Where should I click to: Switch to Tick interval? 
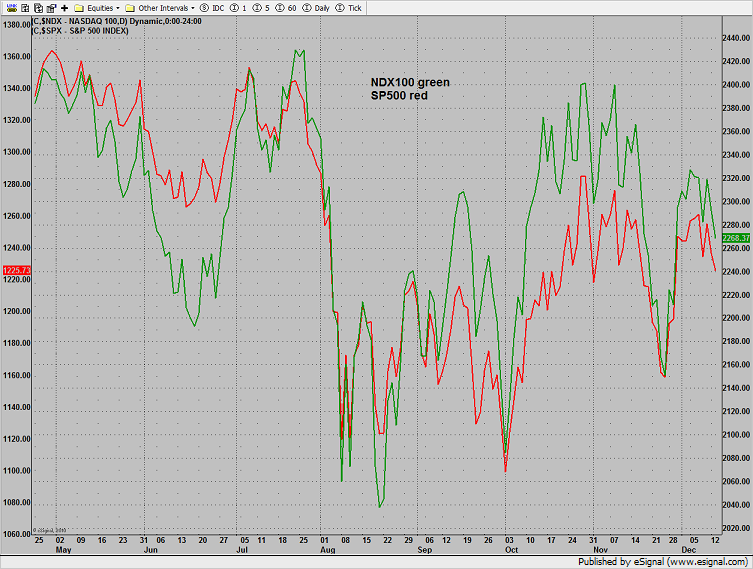[x=349, y=8]
